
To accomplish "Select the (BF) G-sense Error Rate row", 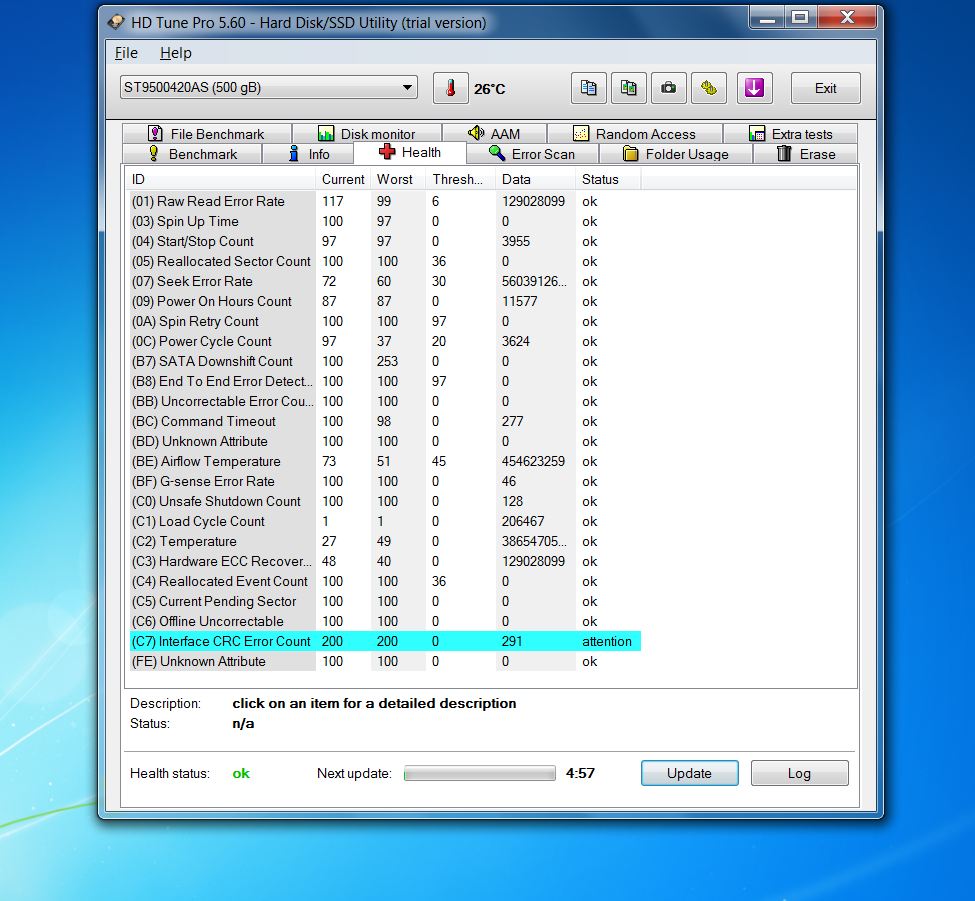I will 385,481.
